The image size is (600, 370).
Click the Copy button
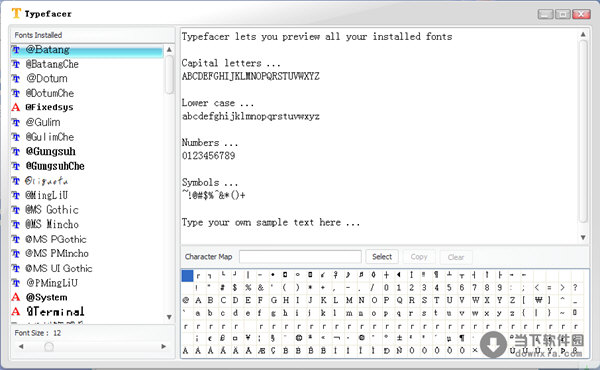point(419,257)
